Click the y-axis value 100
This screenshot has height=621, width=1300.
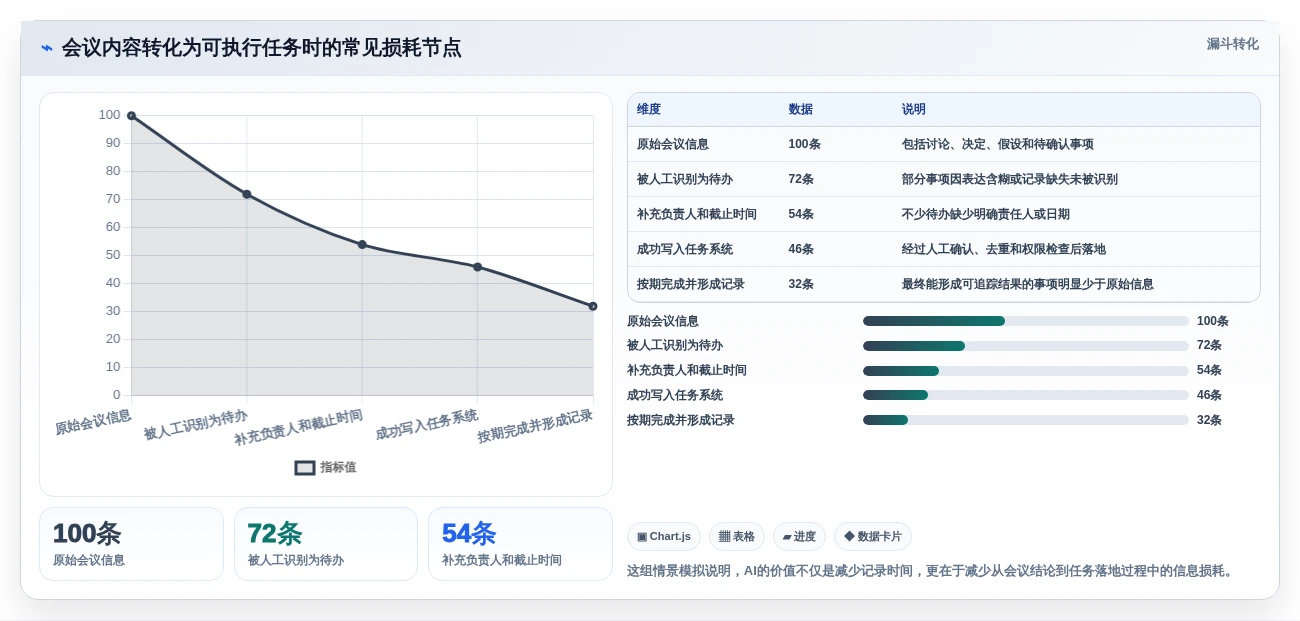[109, 115]
